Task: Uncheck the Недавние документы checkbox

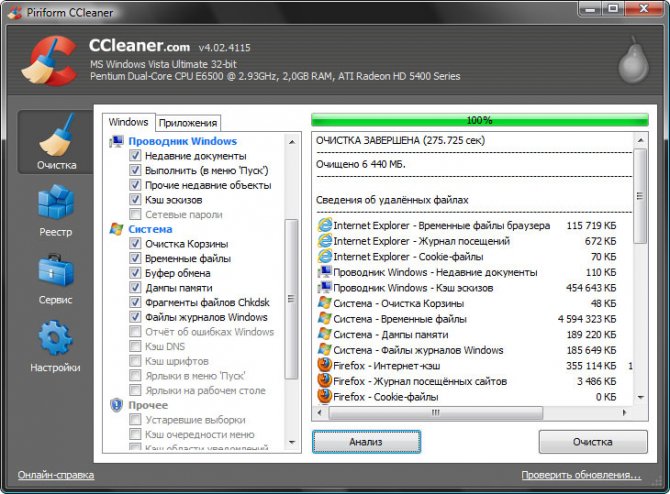Action: [135, 156]
